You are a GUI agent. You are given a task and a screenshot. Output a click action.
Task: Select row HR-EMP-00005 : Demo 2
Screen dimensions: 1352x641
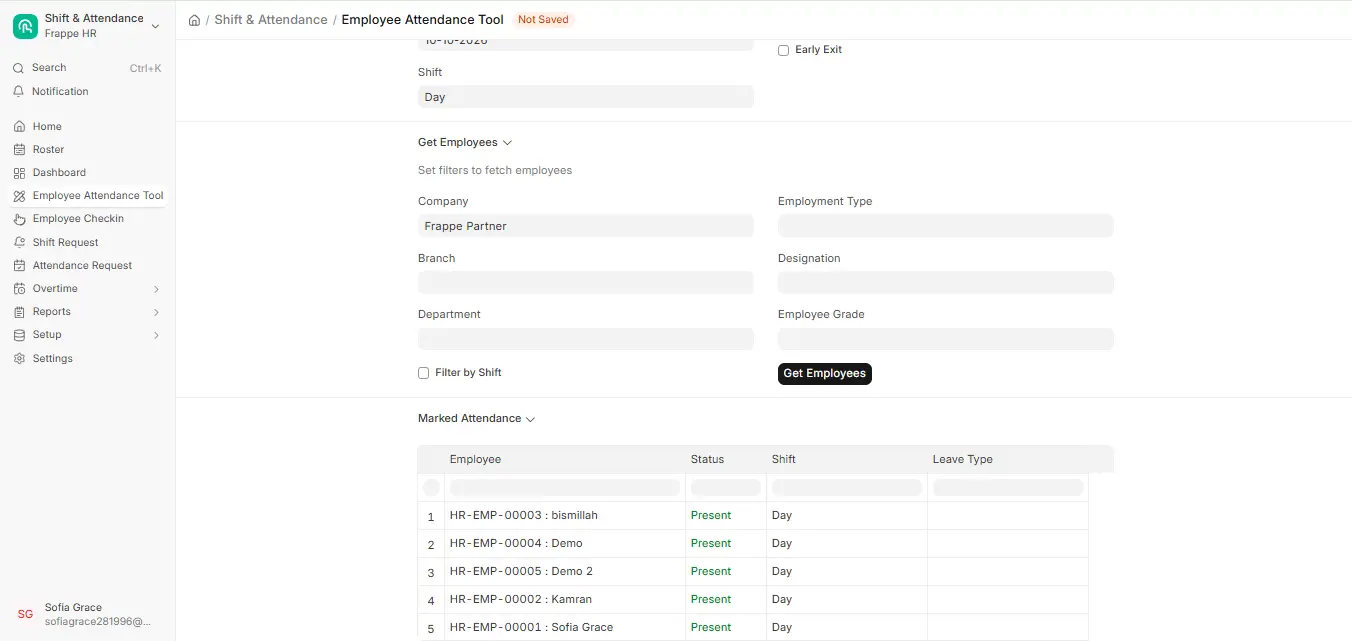(753, 572)
